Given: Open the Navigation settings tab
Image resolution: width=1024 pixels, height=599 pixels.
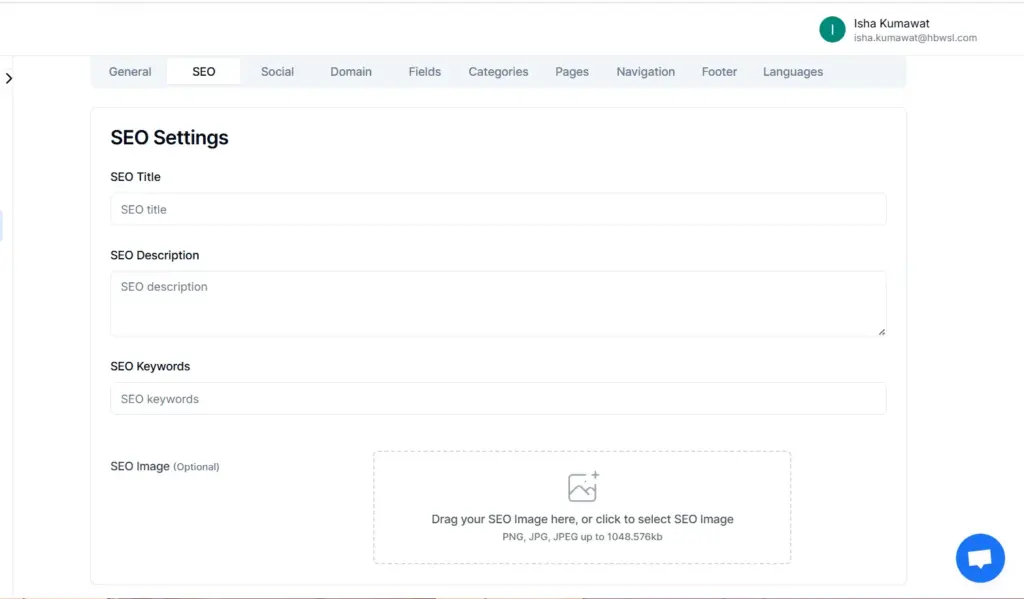Looking at the screenshot, I should [x=645, y=71].
